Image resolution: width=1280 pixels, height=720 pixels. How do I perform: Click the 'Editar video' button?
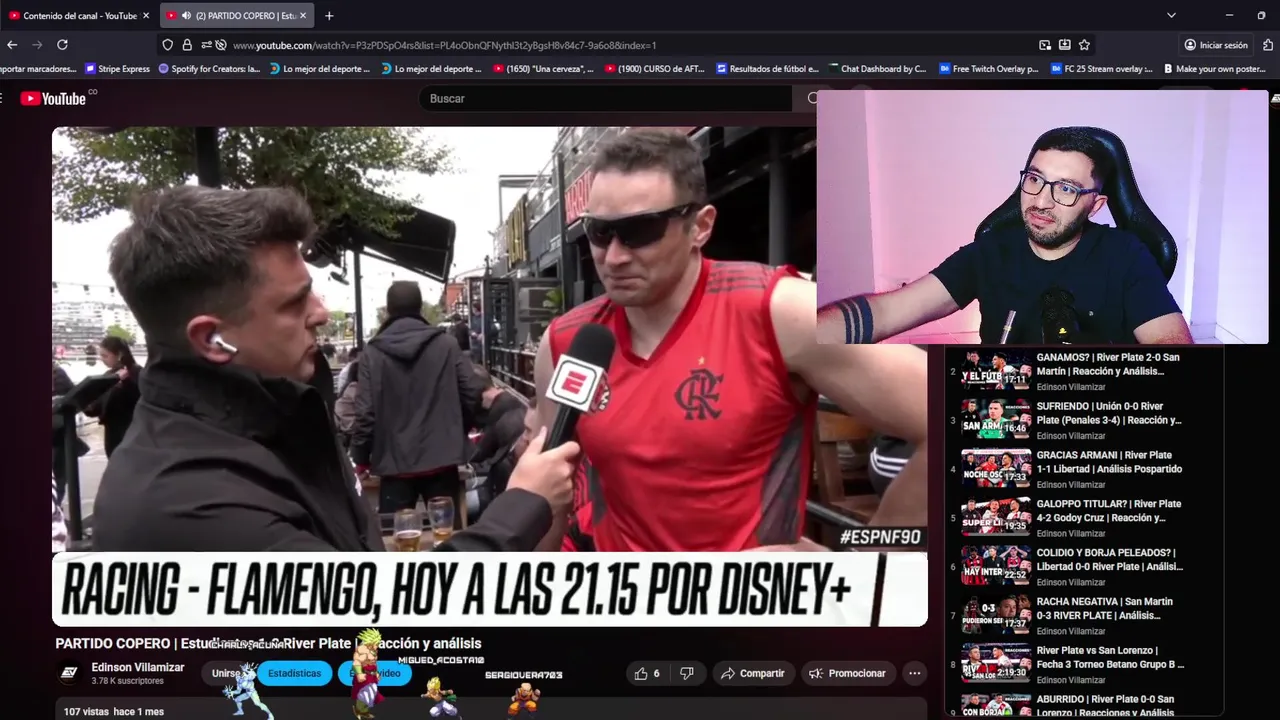[x=375, y=673]
